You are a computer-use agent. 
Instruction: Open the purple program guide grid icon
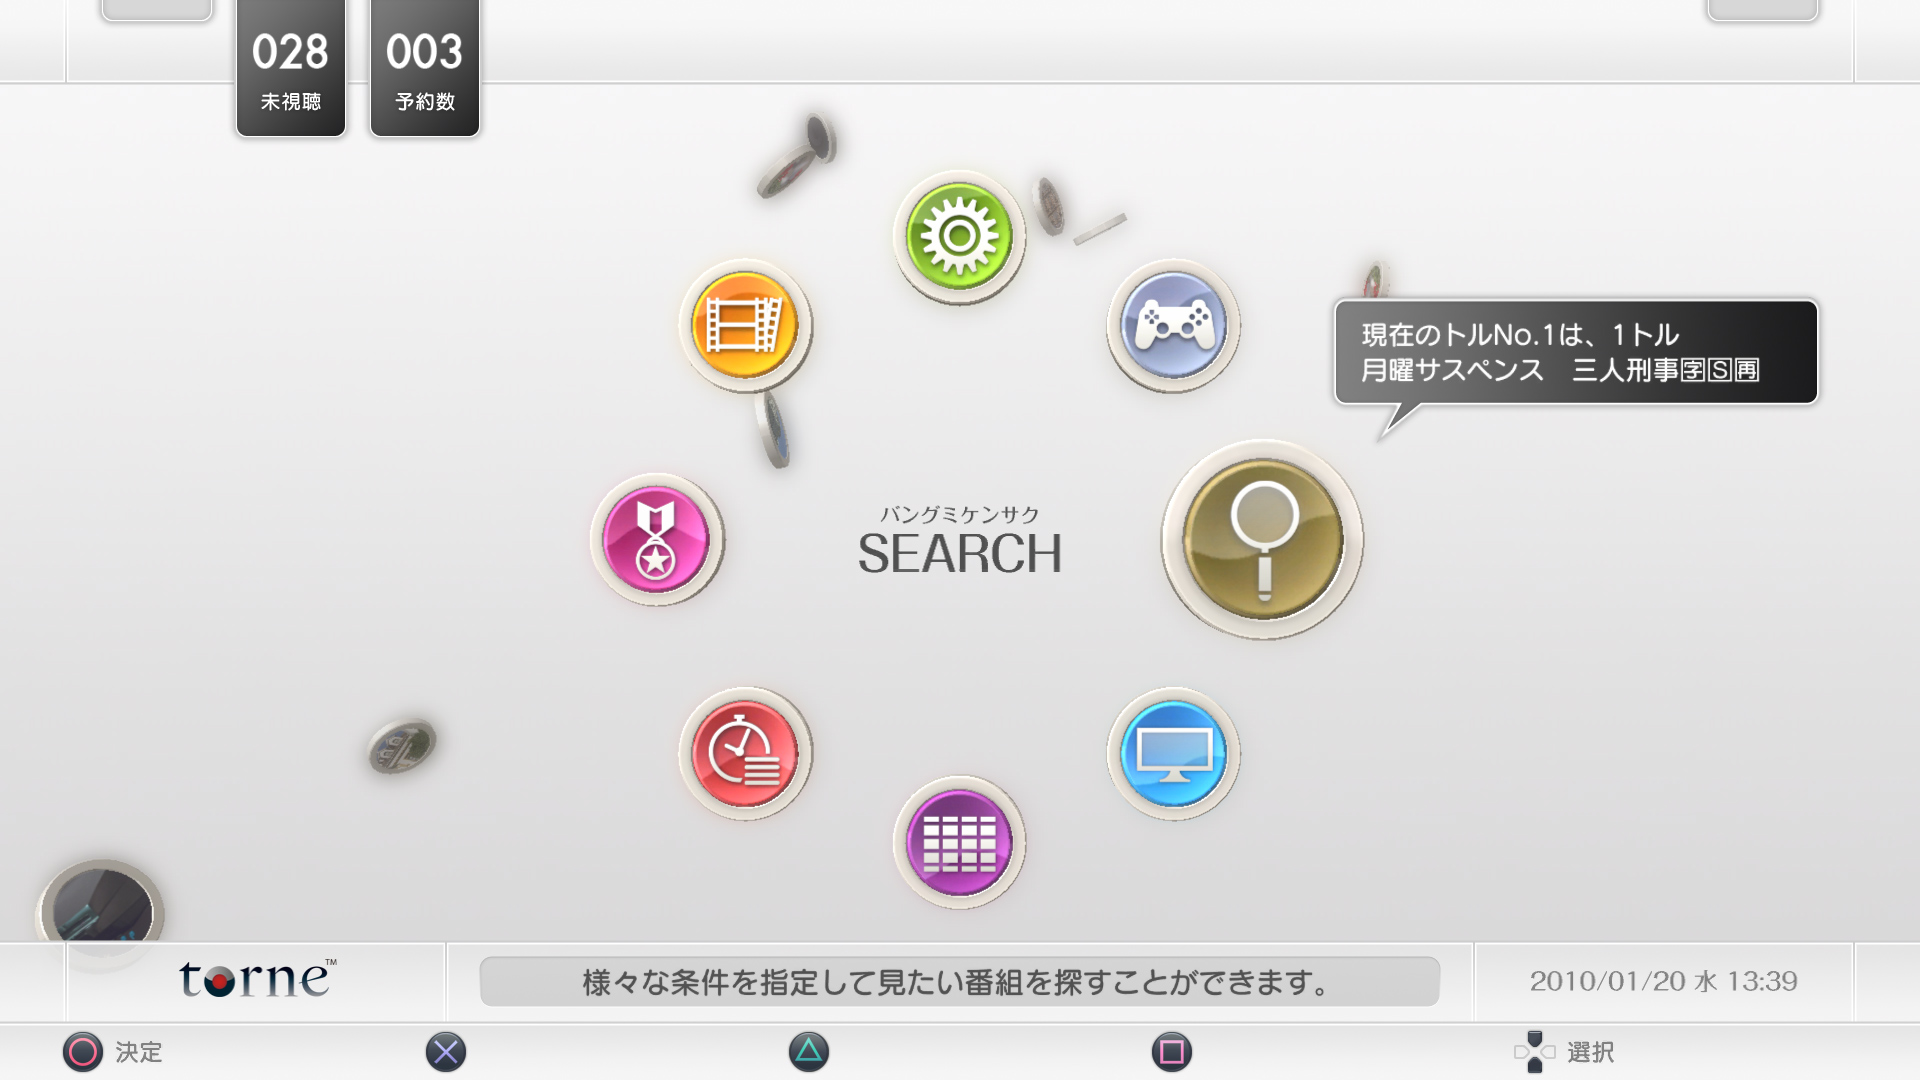959,843
